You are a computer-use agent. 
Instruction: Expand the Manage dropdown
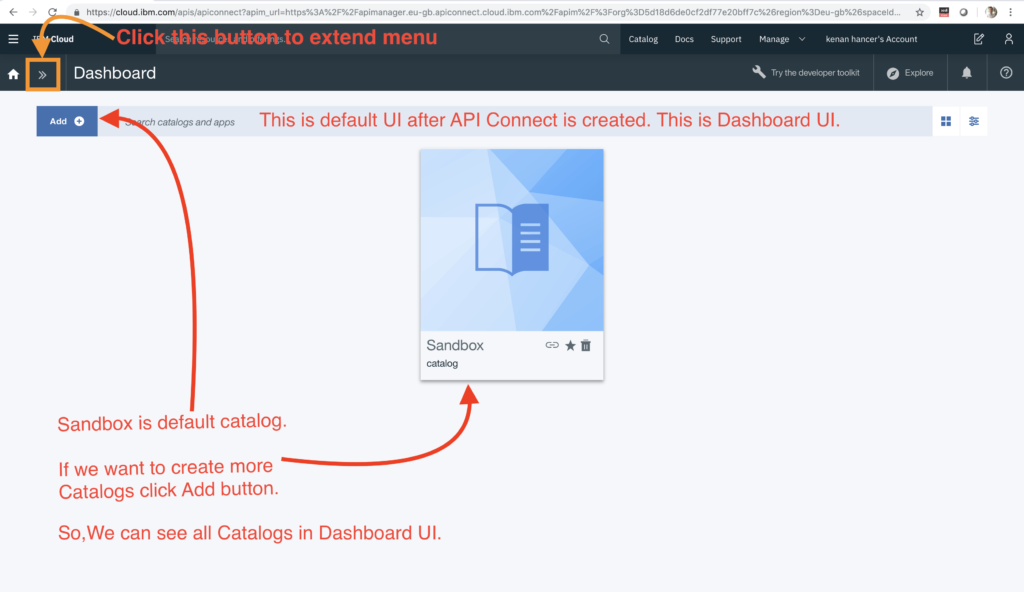click(x=782, y=39)
